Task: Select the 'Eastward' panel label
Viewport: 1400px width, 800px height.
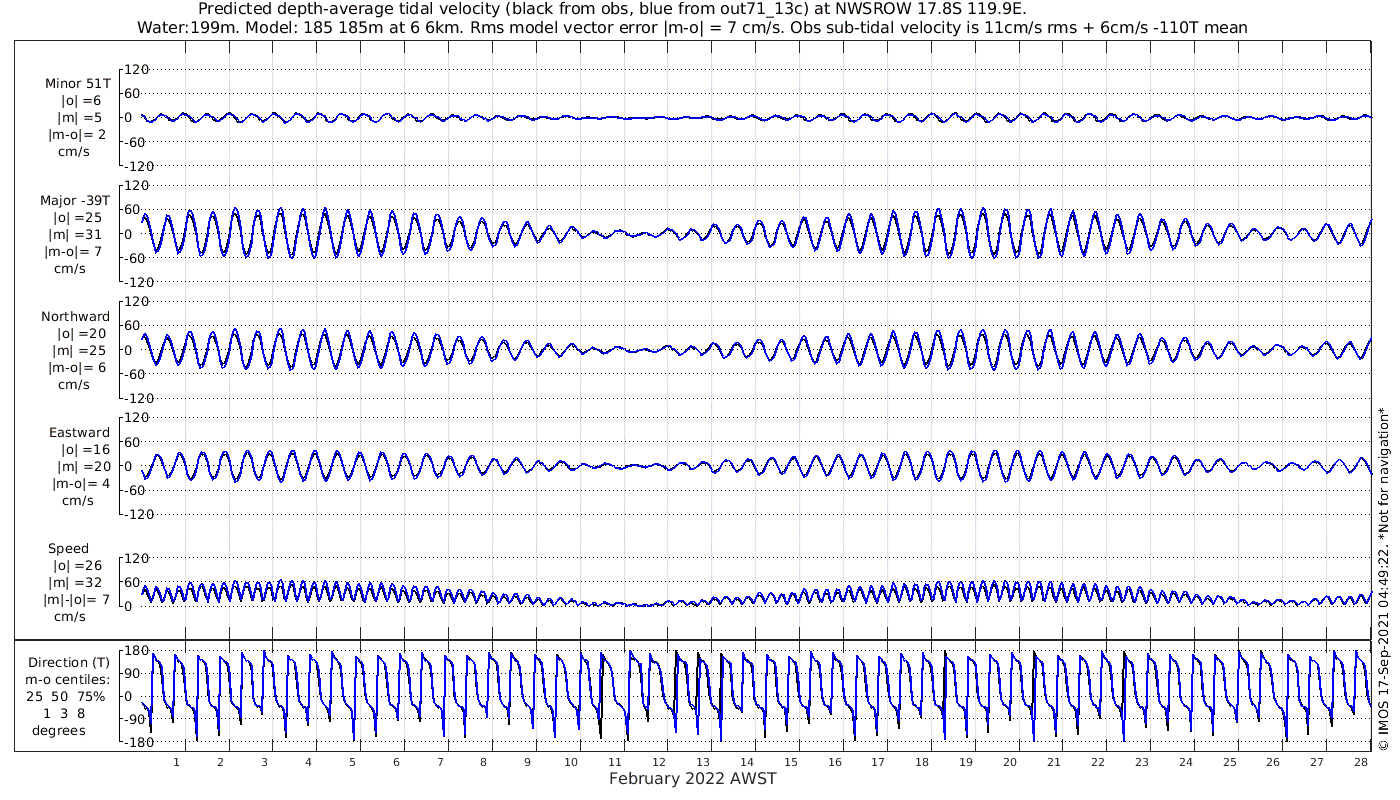Action: pyautogui.click(x=78, y=433)
